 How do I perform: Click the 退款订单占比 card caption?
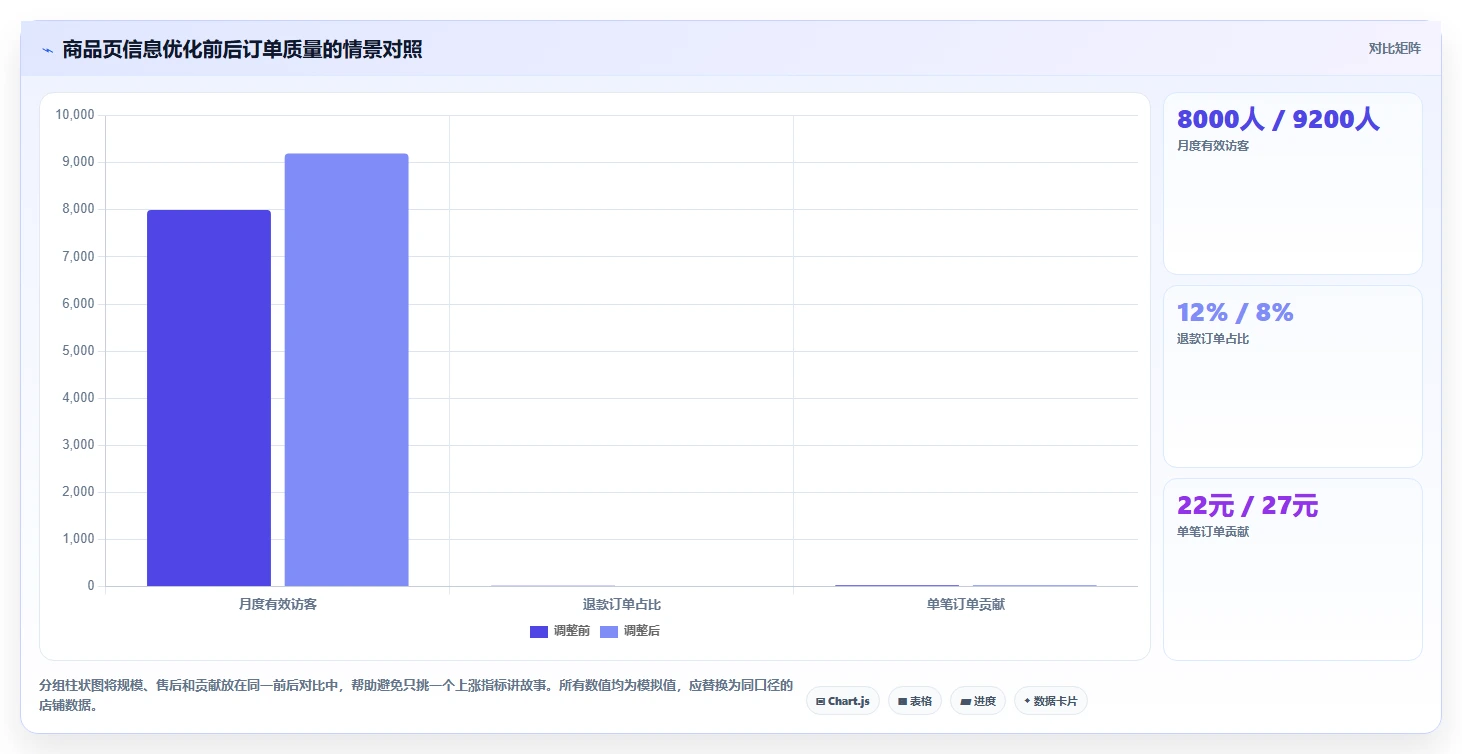click(x=1213, y=338)
